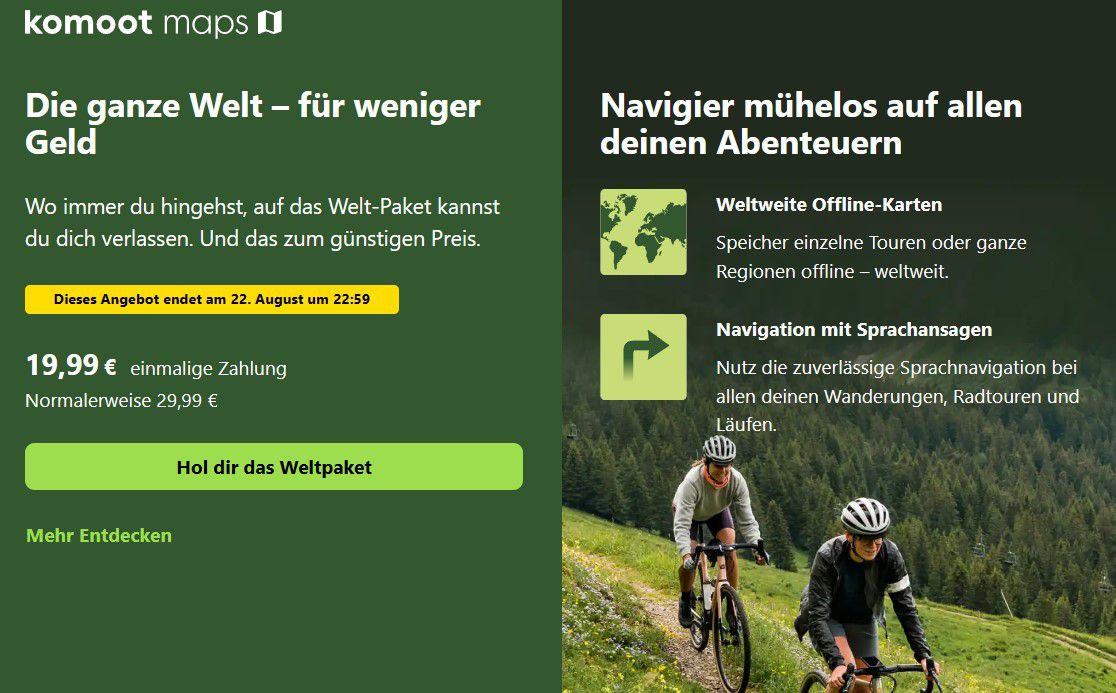
Task: Click the Welt-Paket intro paragraph
Action: (263, 222)
